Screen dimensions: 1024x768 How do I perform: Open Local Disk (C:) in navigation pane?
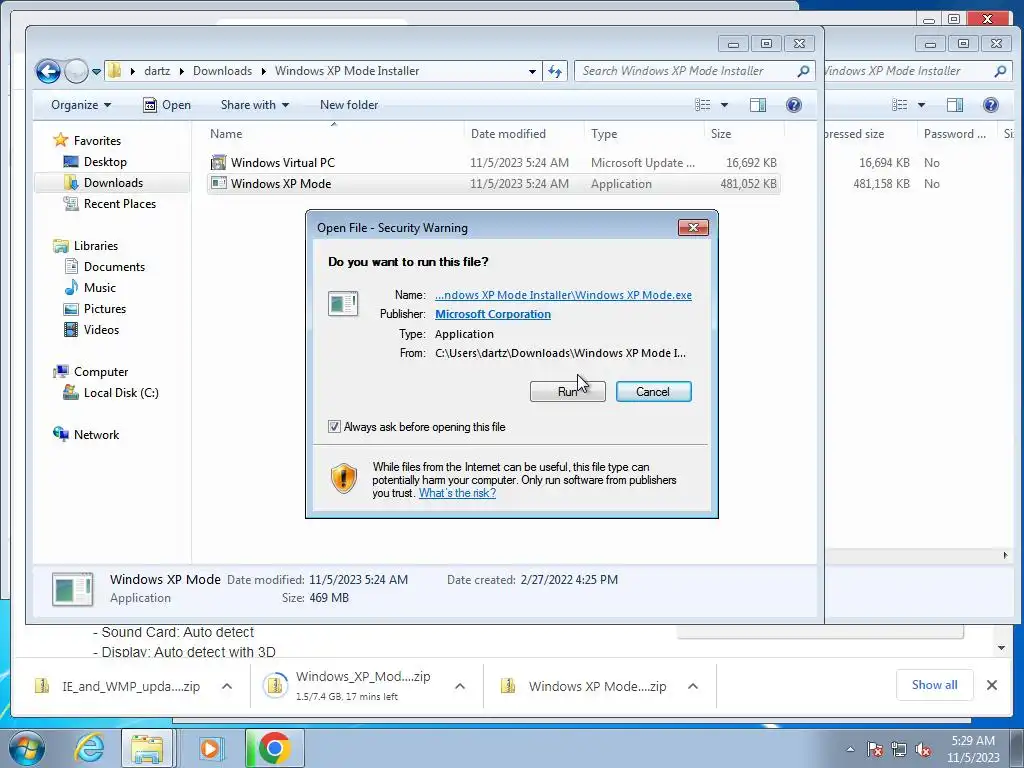click(121, 392)
